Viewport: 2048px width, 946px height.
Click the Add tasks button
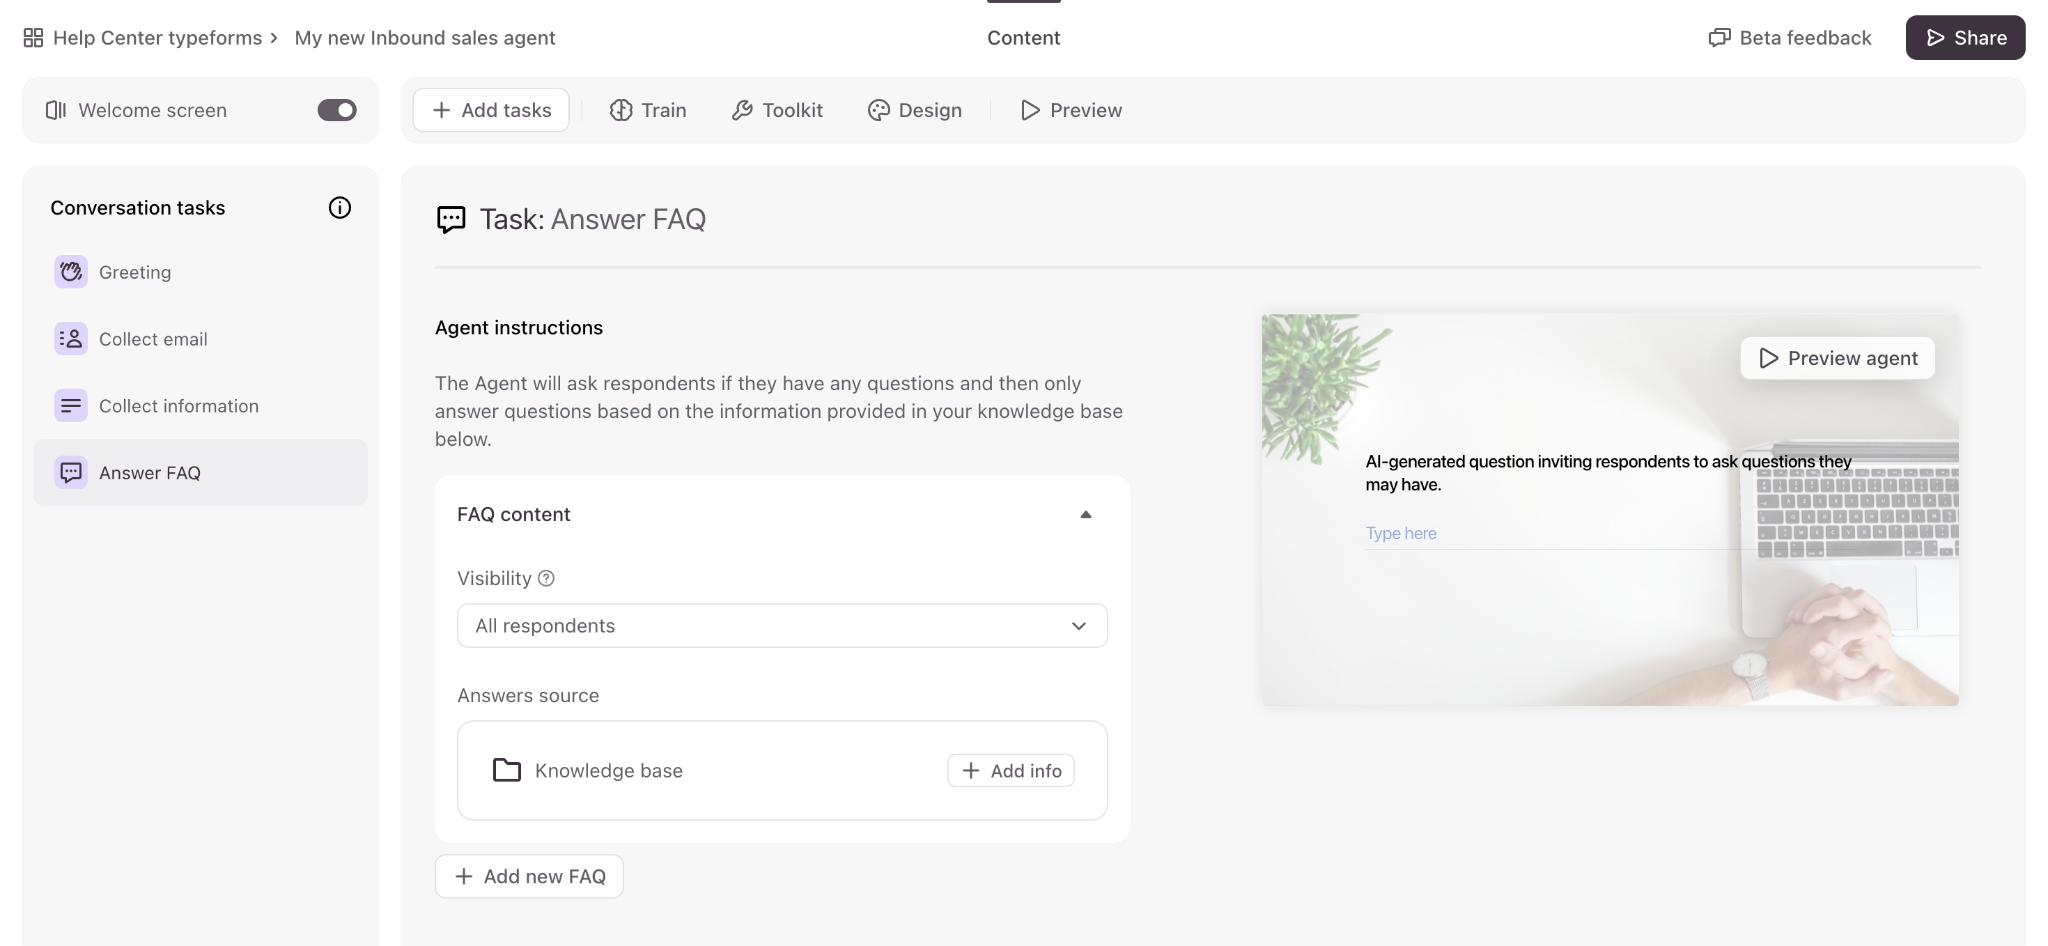click(491, 110)
